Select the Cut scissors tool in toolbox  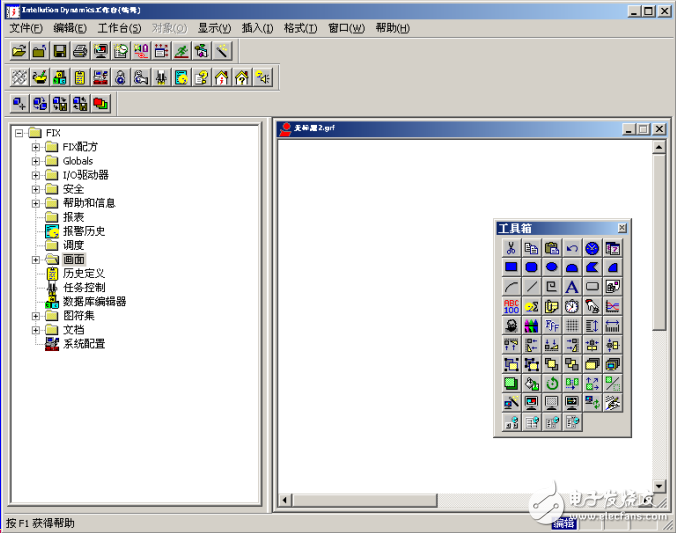coord(510,248)
